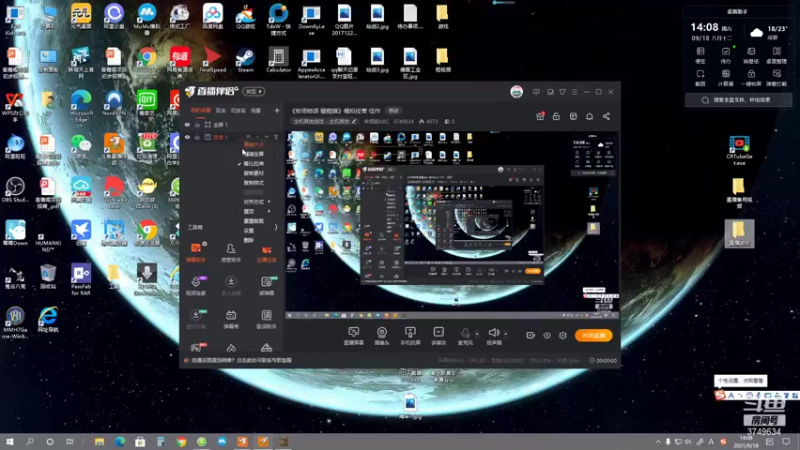Screen dimensions: 800x450
Task: Click the notification bell icon
Action: (x=589, y=116)
